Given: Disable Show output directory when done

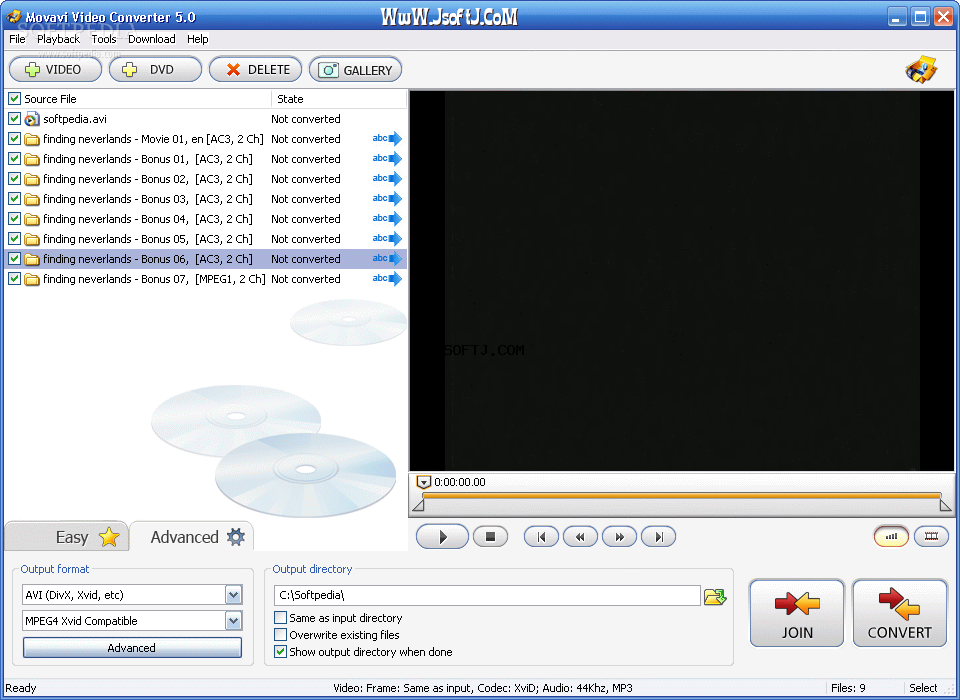Looking at the screenshot, I should (x=280, y=652).
